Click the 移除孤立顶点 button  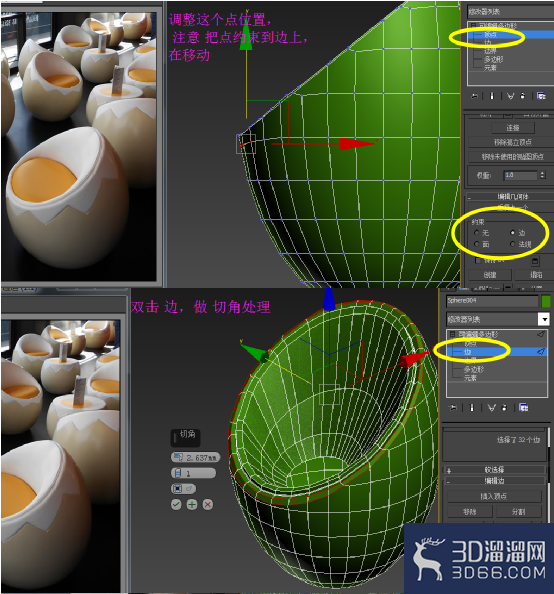[x=512, y=142]
